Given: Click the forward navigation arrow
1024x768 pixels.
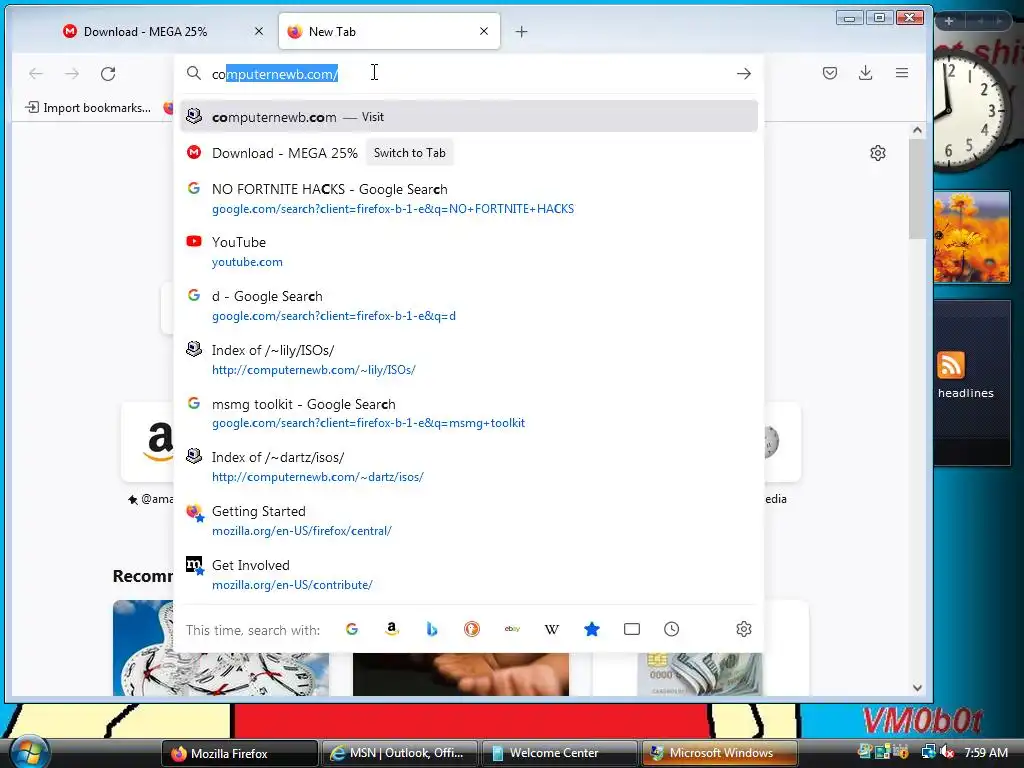Looking at the screenshot, I should pyautogui.click(x=72, y=74).
